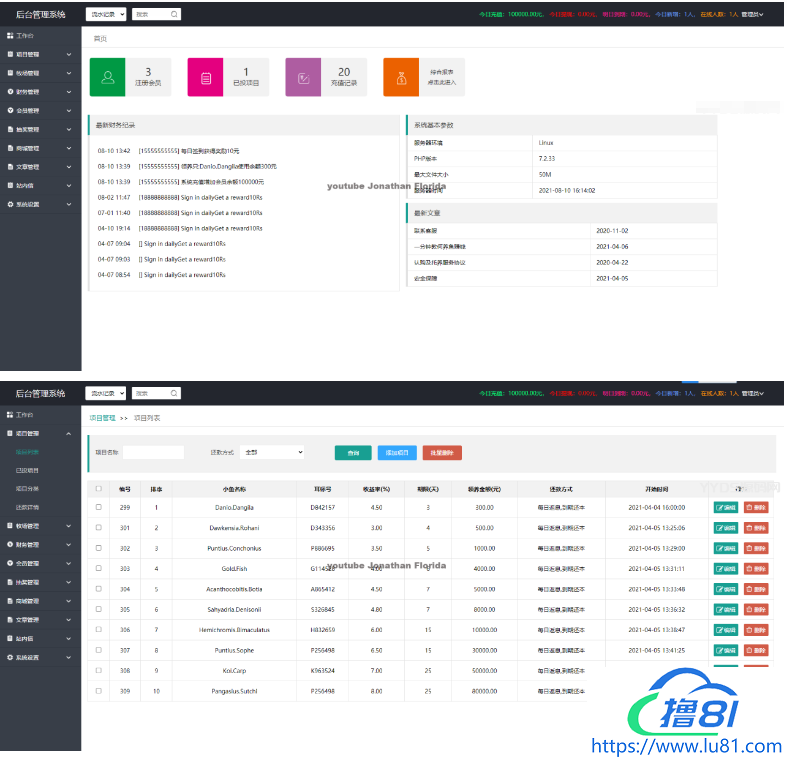Toggle the select-all checkbox in table header
The image size is (787, 757).
tap(98, 489)
